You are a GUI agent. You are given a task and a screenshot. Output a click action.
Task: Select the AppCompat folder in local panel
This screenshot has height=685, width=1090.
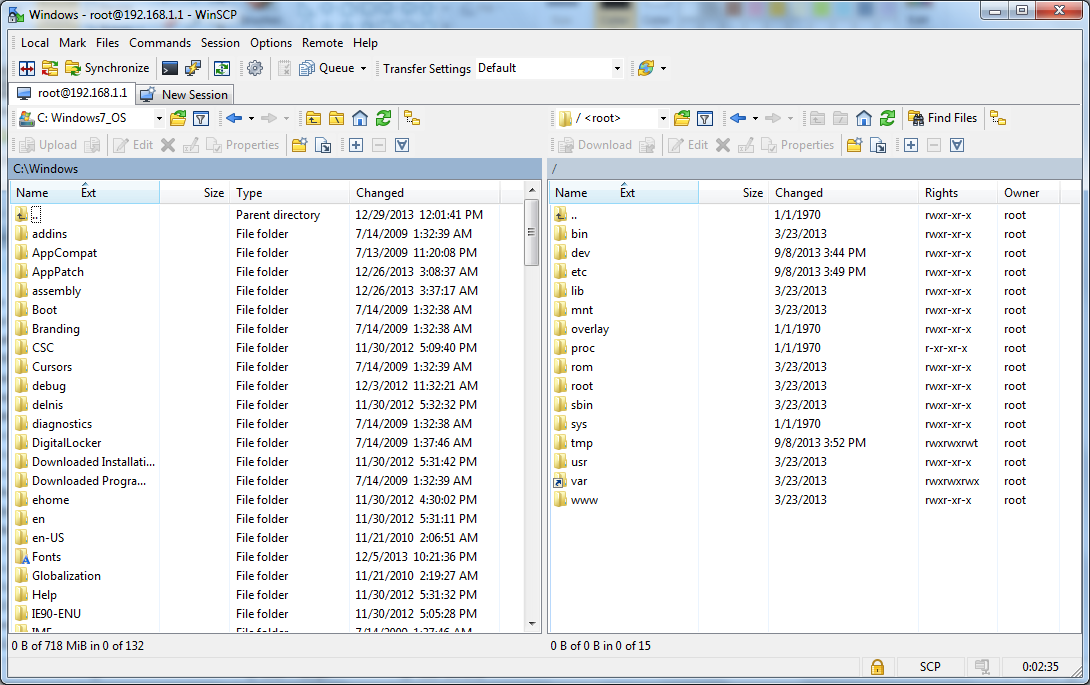coord(64,253)
